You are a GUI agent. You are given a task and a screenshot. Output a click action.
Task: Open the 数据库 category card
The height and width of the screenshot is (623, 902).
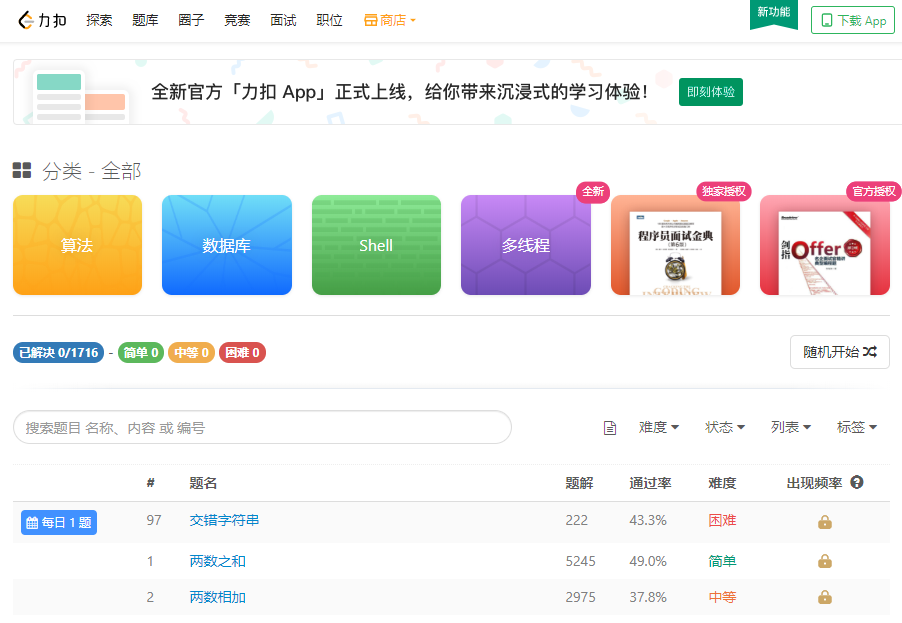[x=227, y=245]
